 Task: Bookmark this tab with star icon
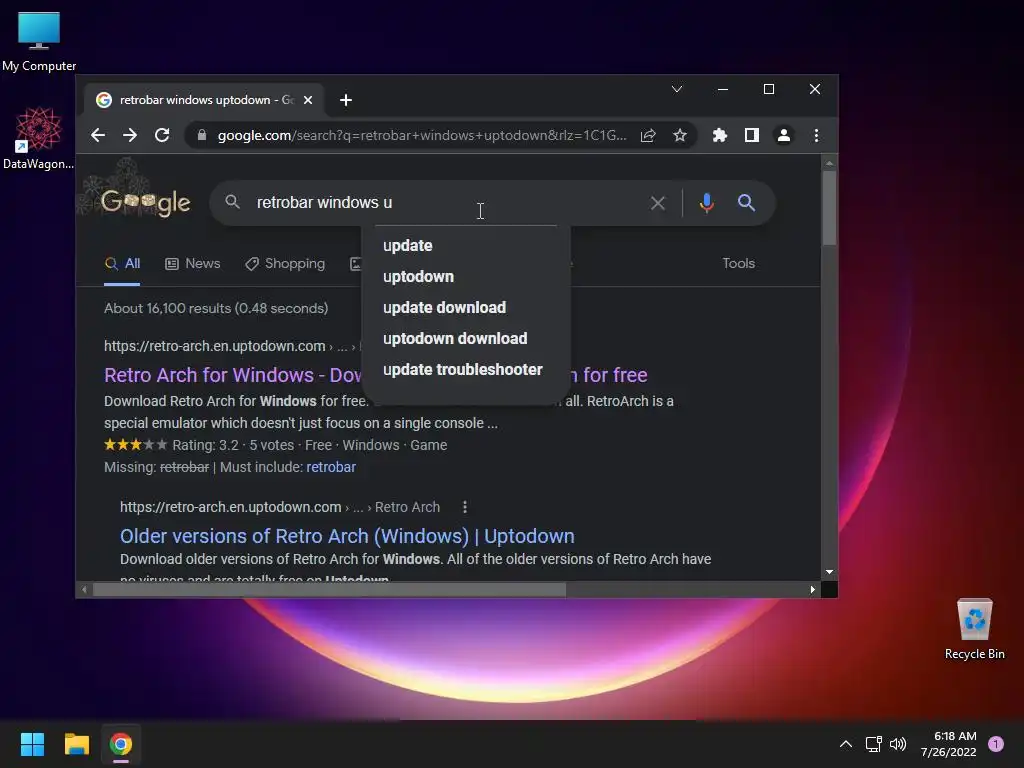[x=680, y=135]
